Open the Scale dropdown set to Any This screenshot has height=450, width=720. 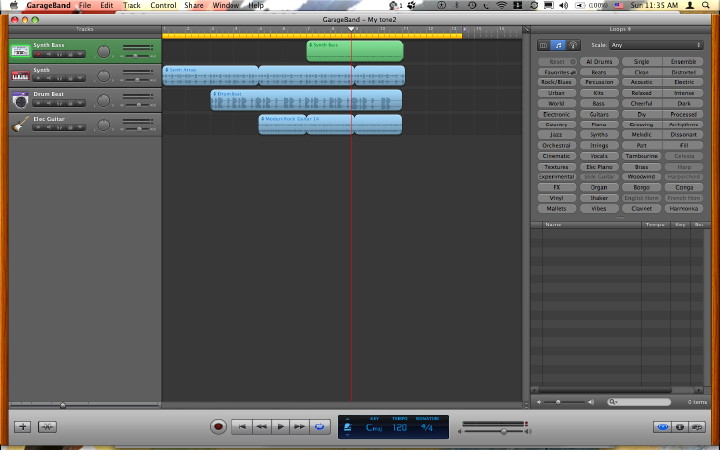point(656,45)
